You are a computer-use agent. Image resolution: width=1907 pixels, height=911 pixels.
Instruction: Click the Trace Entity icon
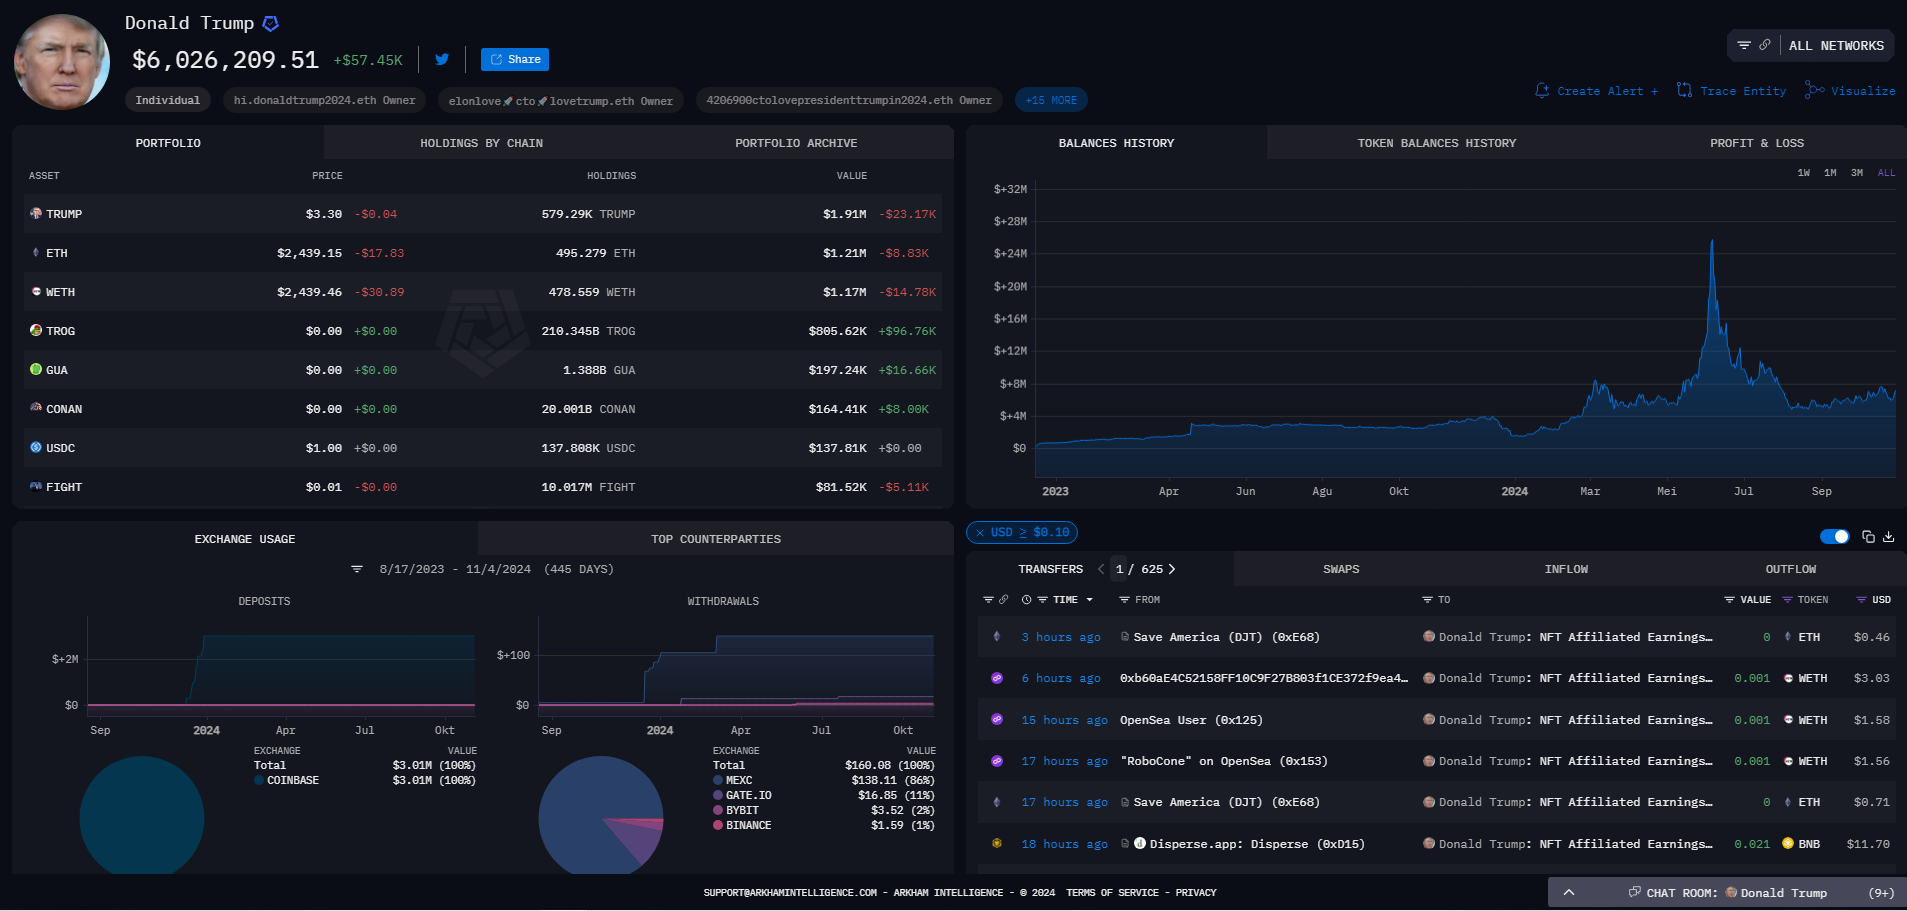[1684, 91]
